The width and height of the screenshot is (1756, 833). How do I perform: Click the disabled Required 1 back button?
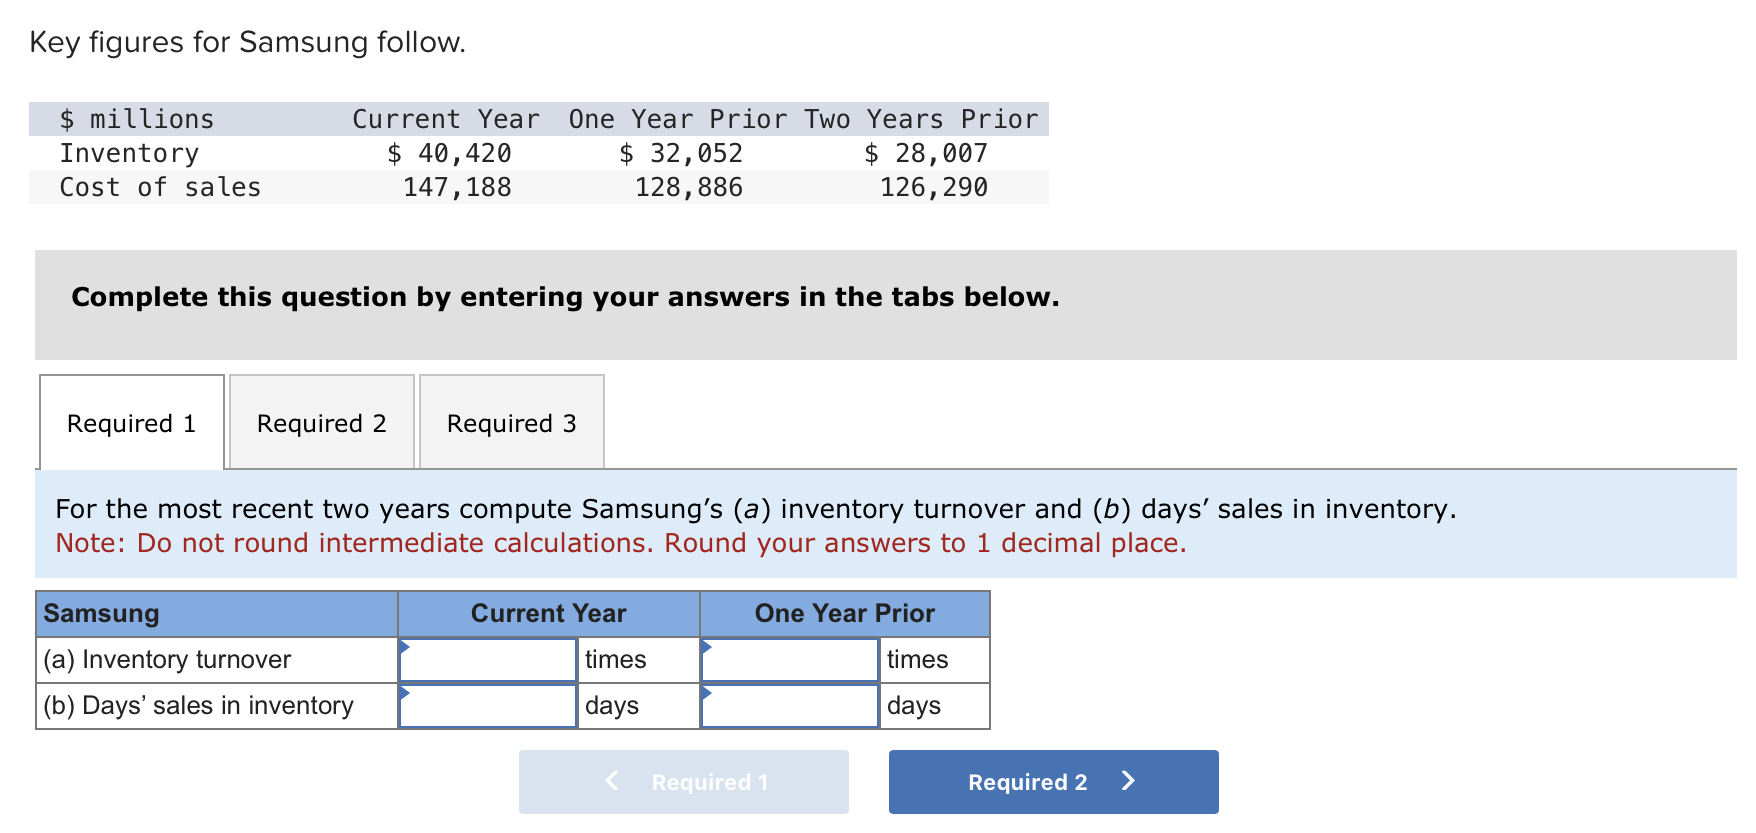(683, 782)
